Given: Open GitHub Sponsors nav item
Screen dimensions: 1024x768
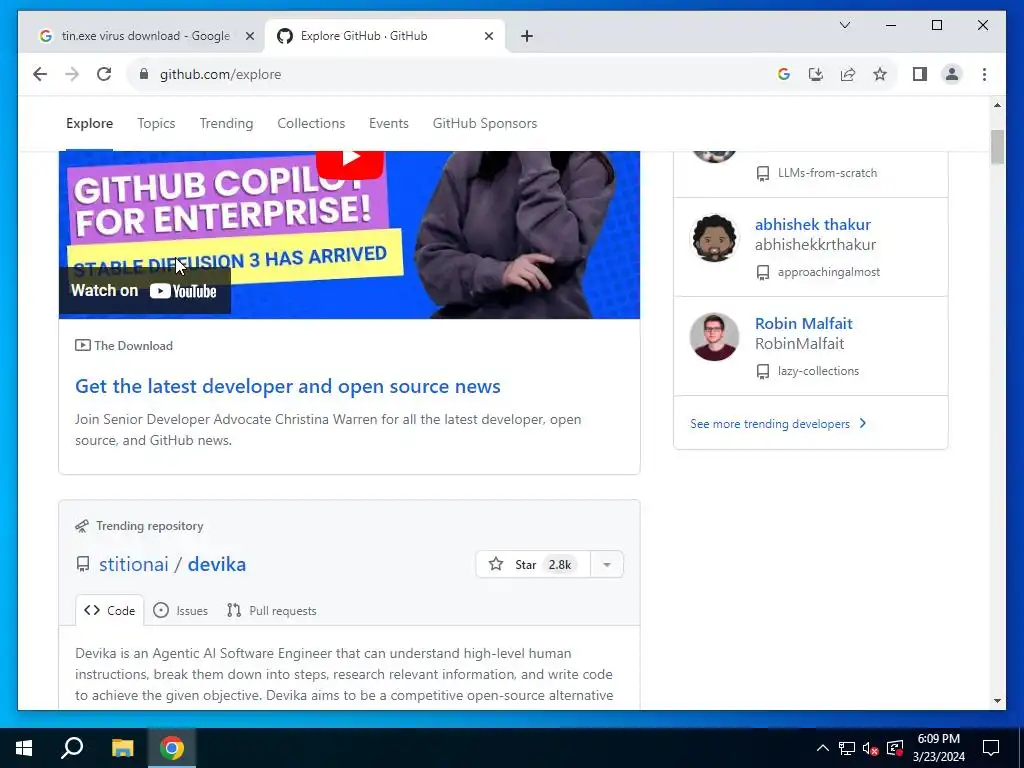Looking at the screenshot, I should pos(485,123).
